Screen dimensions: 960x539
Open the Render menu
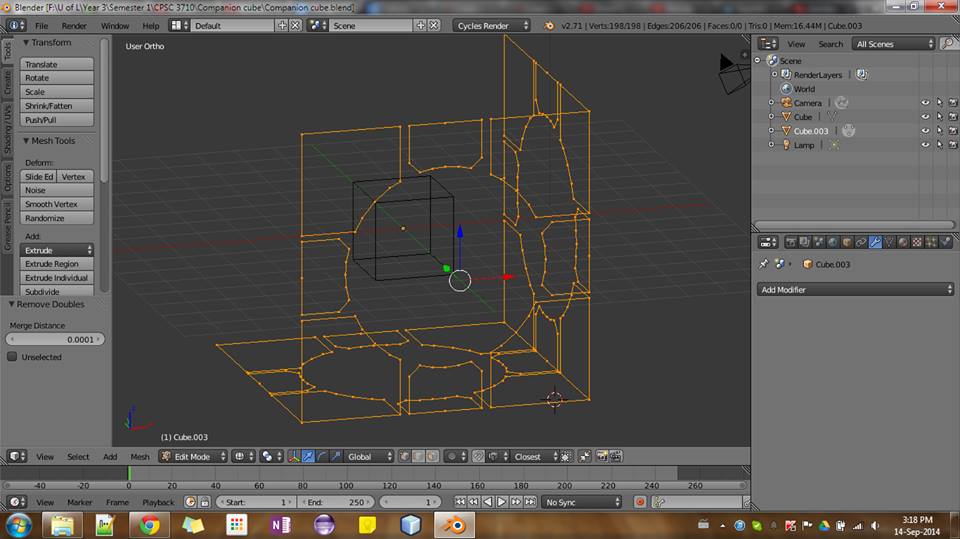tap(73, 26)
